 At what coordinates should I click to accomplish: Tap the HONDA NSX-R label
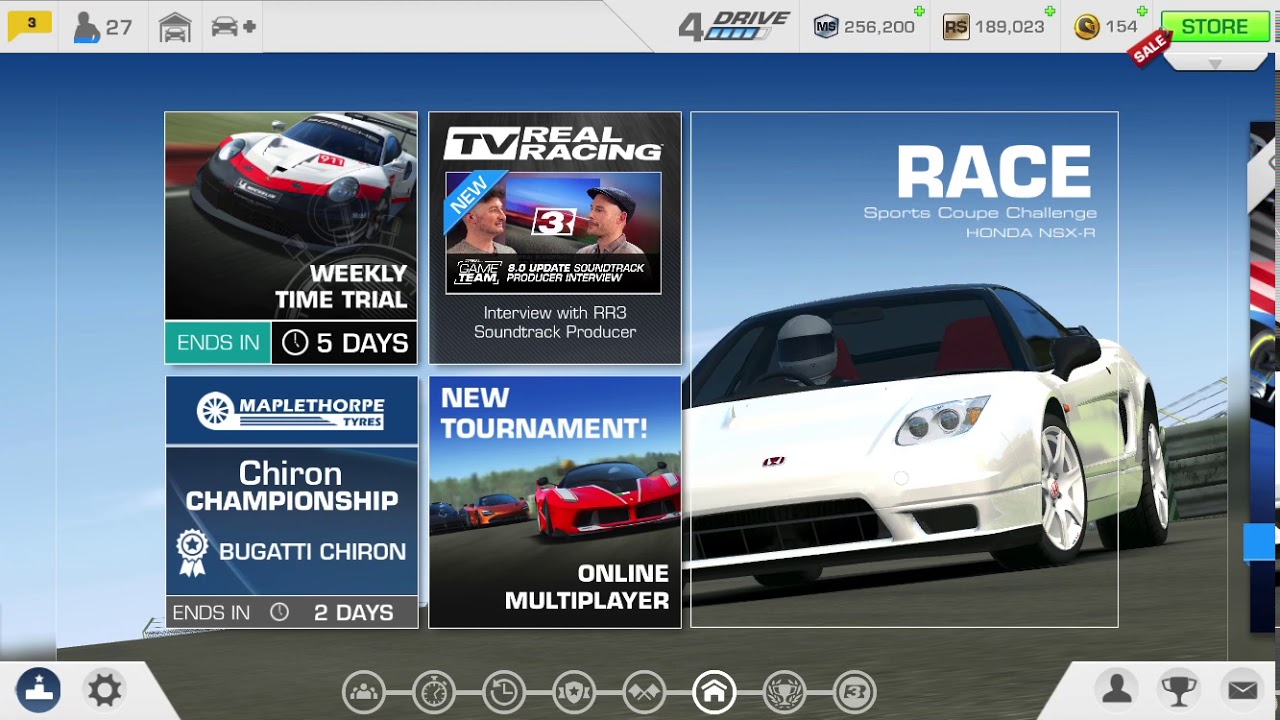[1030, 233]
